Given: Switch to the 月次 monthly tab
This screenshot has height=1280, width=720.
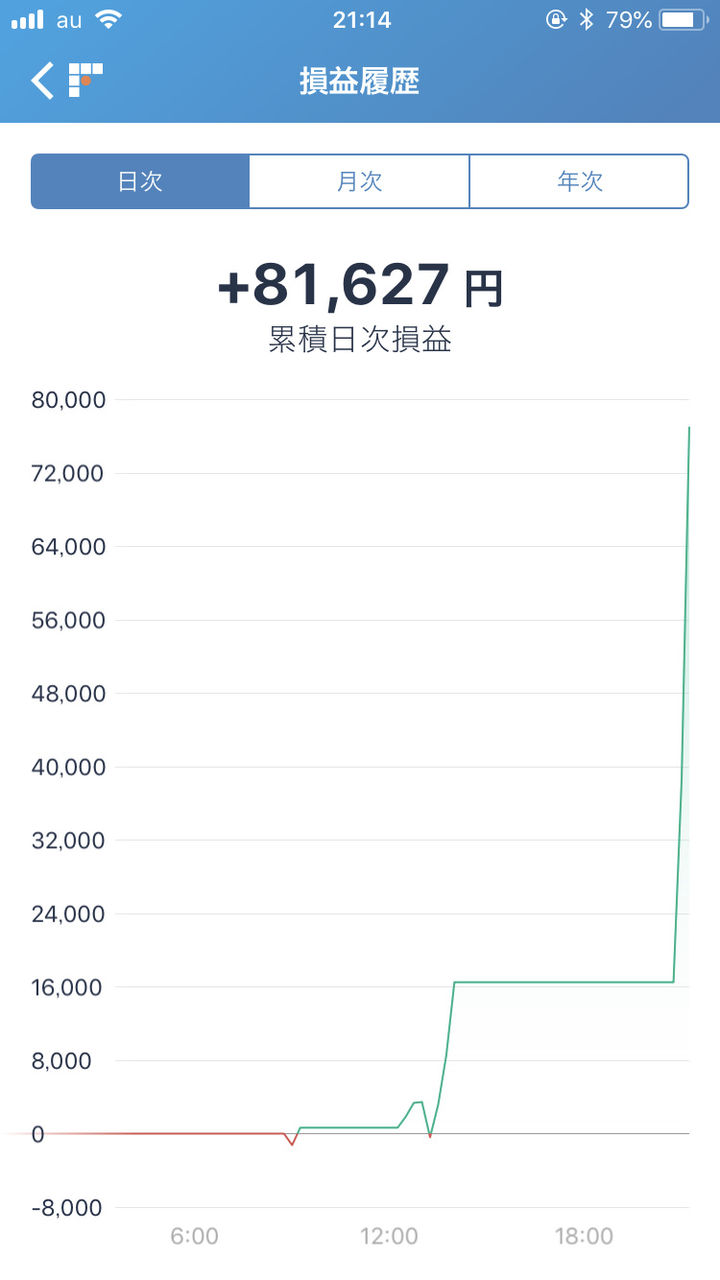Looking at the screenshot, I should tap(359, 181).
